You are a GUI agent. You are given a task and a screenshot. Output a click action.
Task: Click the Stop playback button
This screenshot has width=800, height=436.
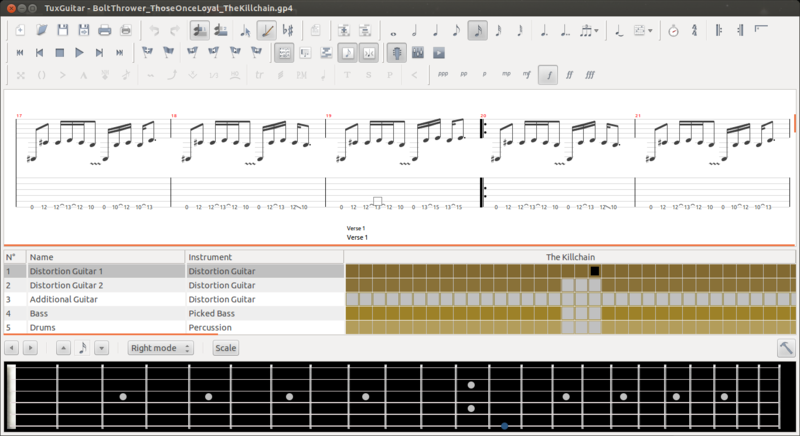click(60, 52)
